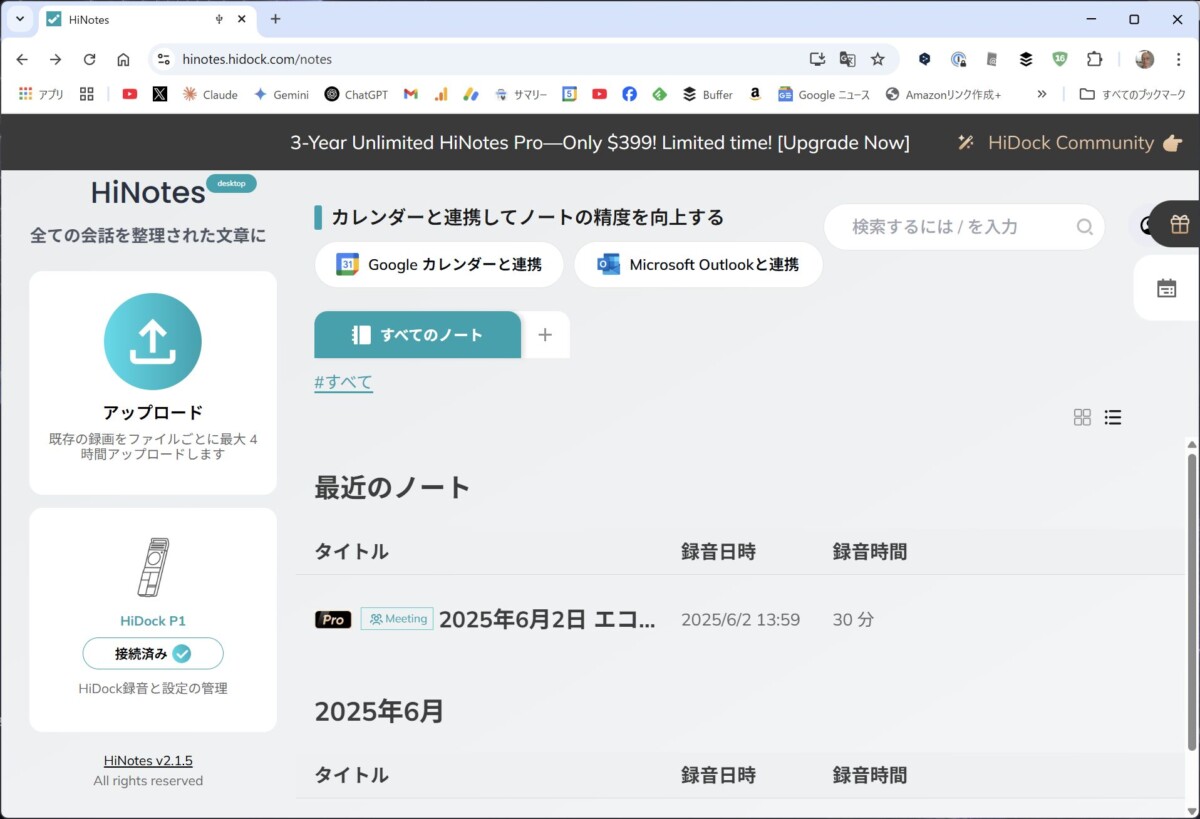
Task: Click the #すべて tag filter
Action: tap(344, 382)
